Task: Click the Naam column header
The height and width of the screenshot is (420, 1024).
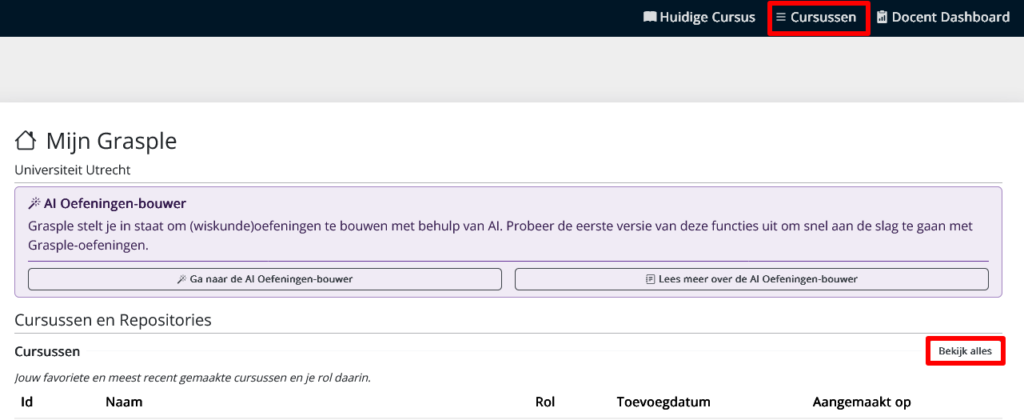Action: point(124,401)
